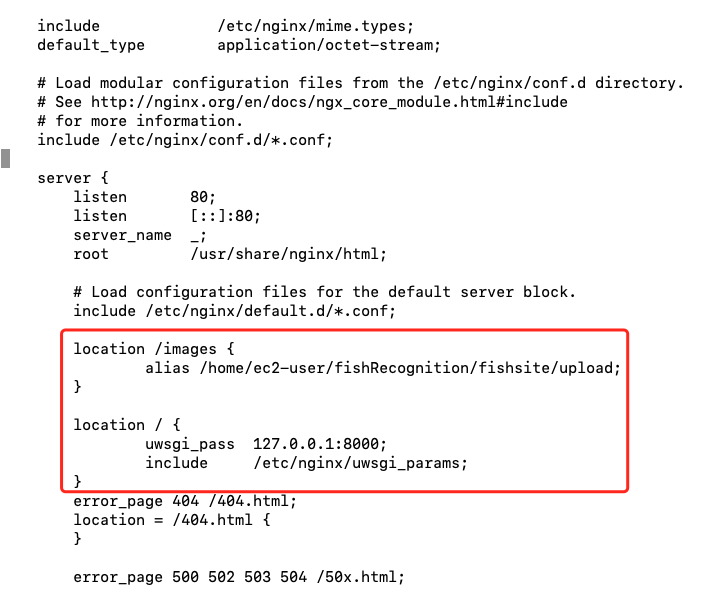Click the 'listen 80;' directive
The width and height of the screenshot is (703, 597).
coord(145,197)
